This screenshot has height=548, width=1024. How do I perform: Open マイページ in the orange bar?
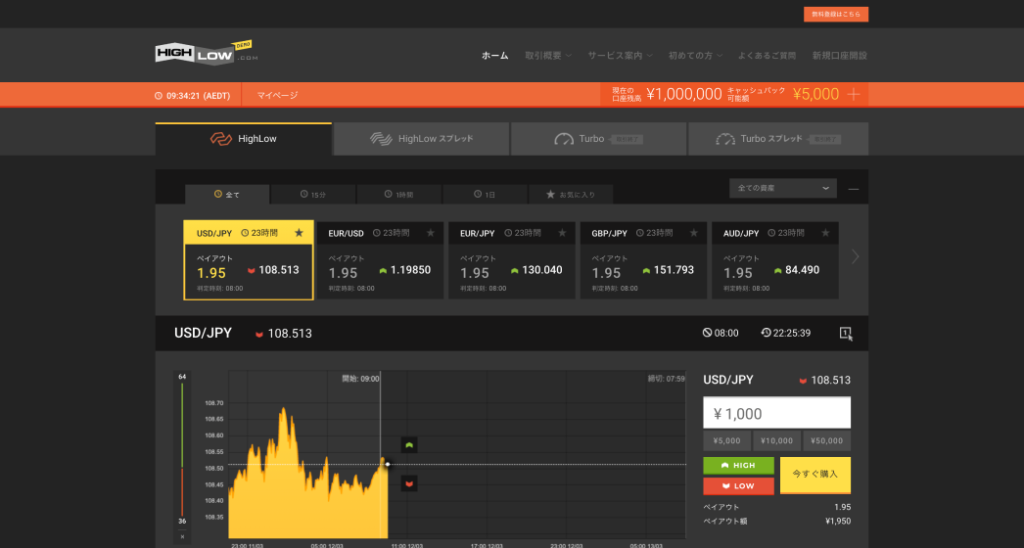(x=277, y=95)
